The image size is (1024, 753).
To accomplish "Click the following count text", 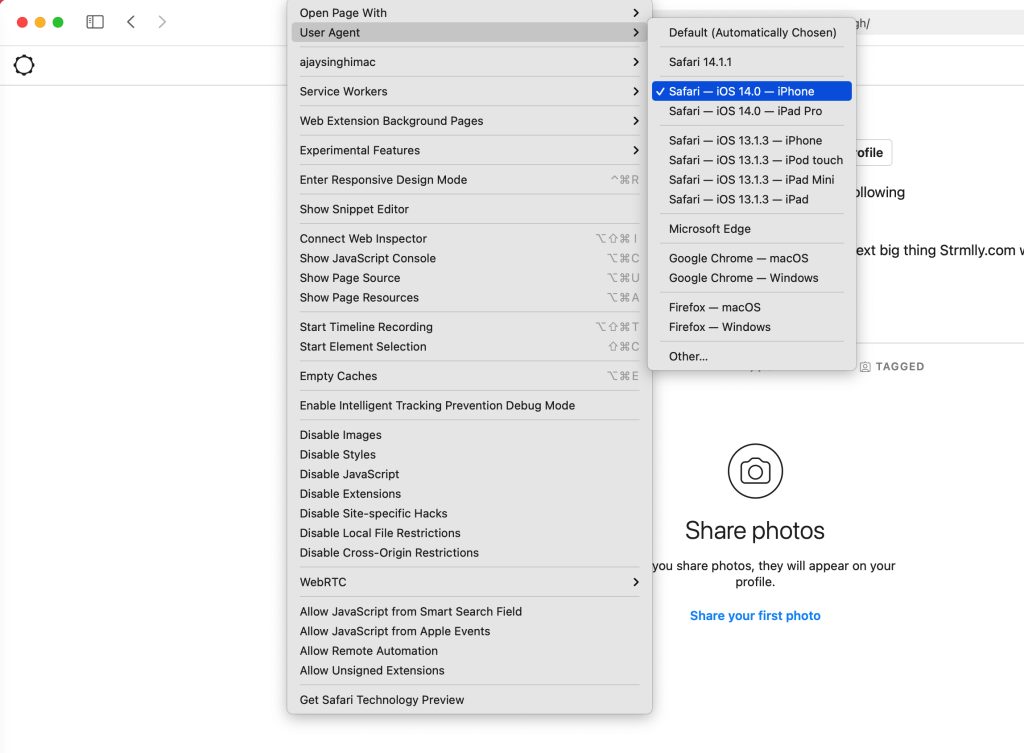I will 880,192.
